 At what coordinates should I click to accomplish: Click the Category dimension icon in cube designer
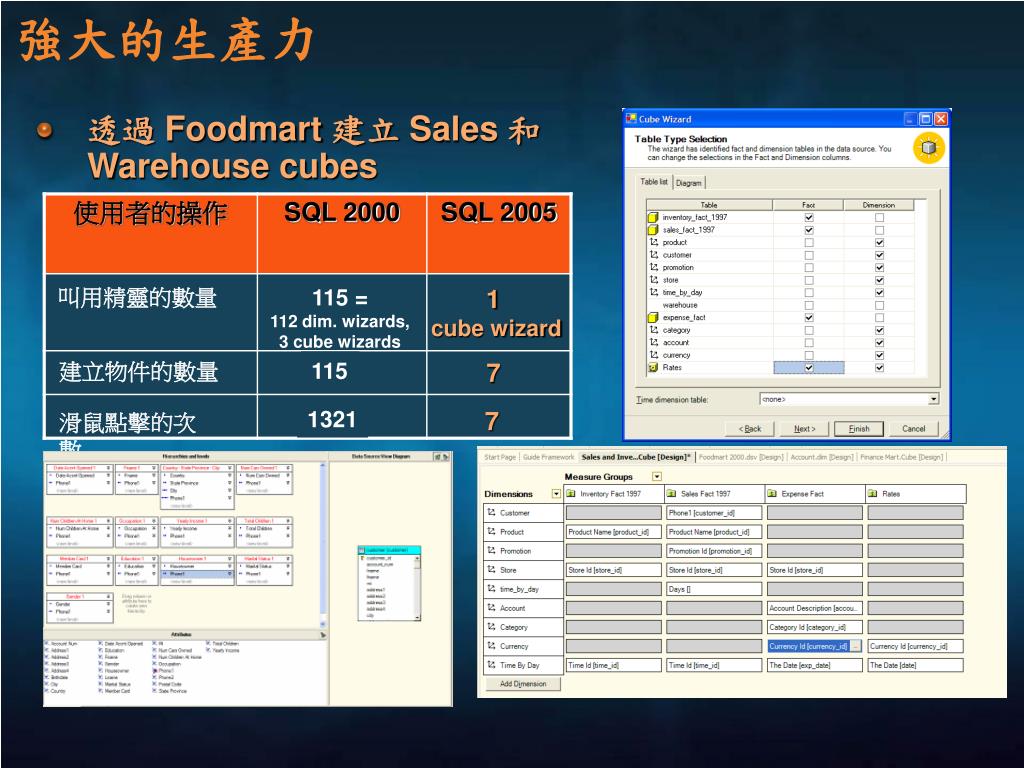(x=491, y=626)
